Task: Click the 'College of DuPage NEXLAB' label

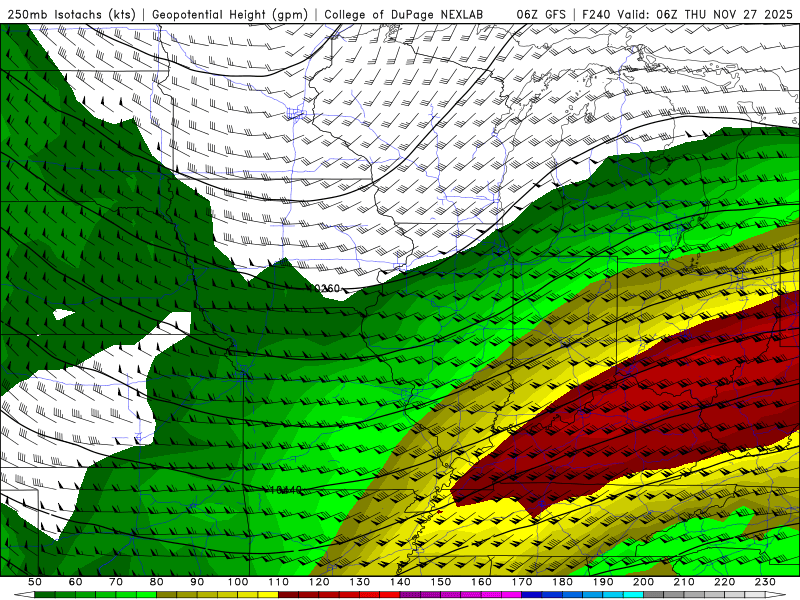Action: coord(404,15)
